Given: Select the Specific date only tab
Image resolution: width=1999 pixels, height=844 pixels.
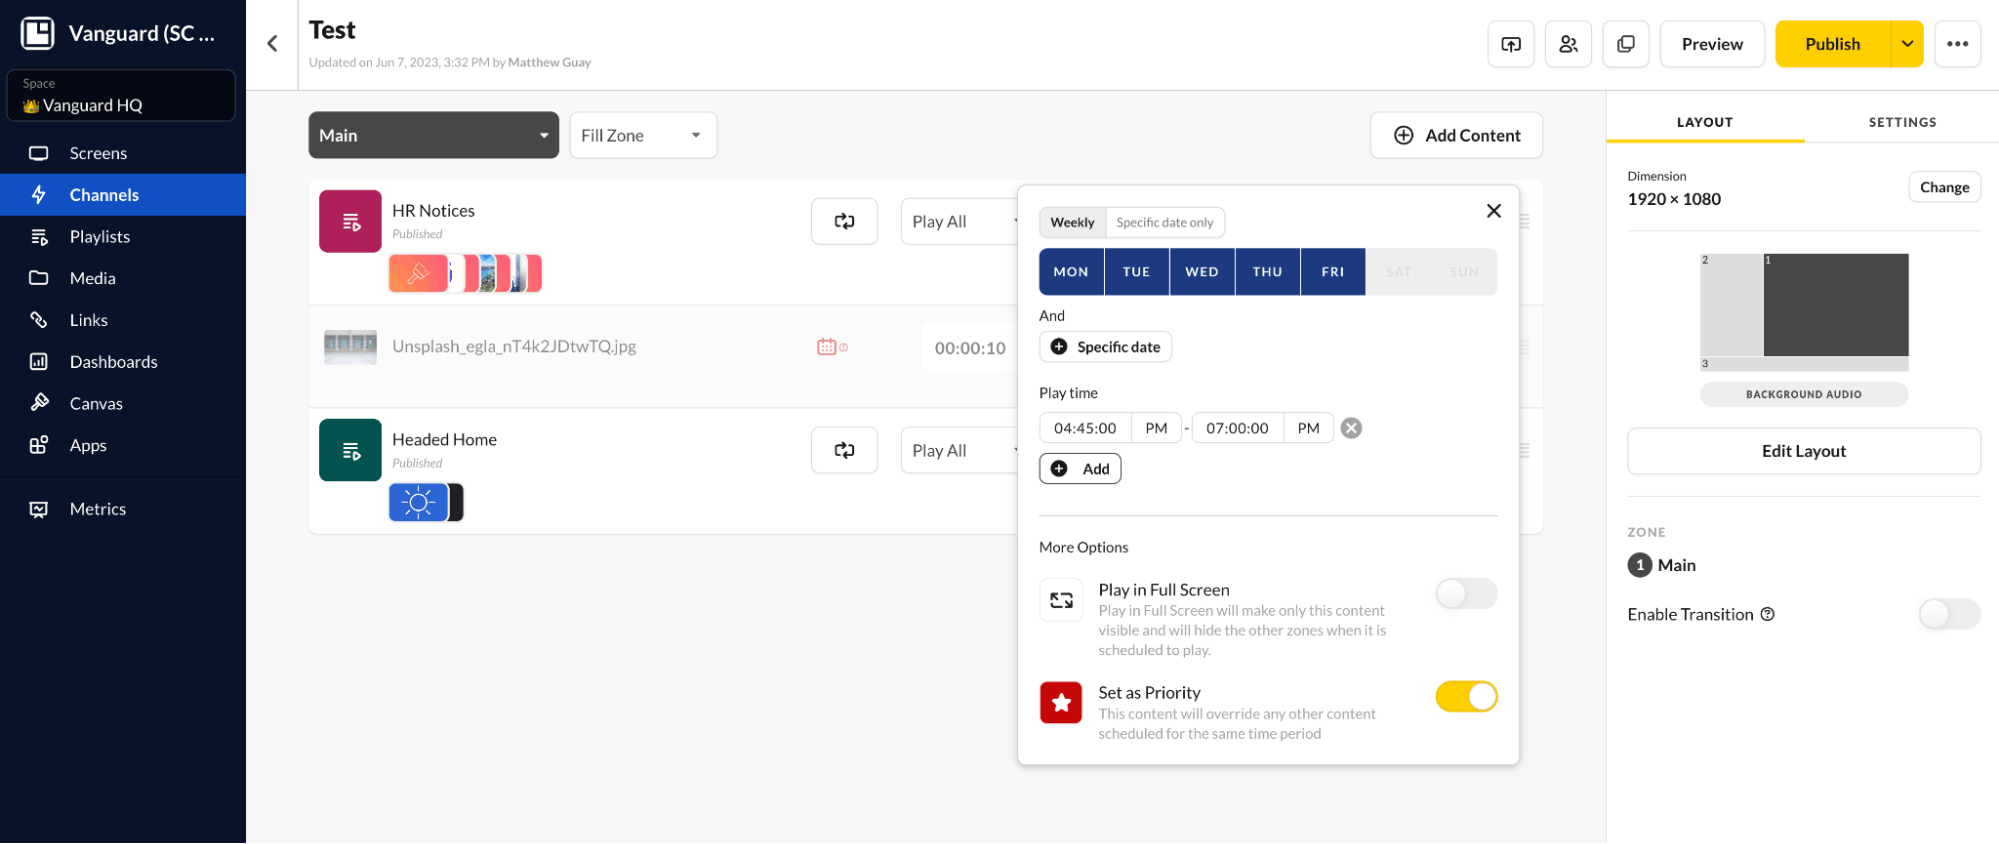Looking at the screenshot, I should point(1164,222).
